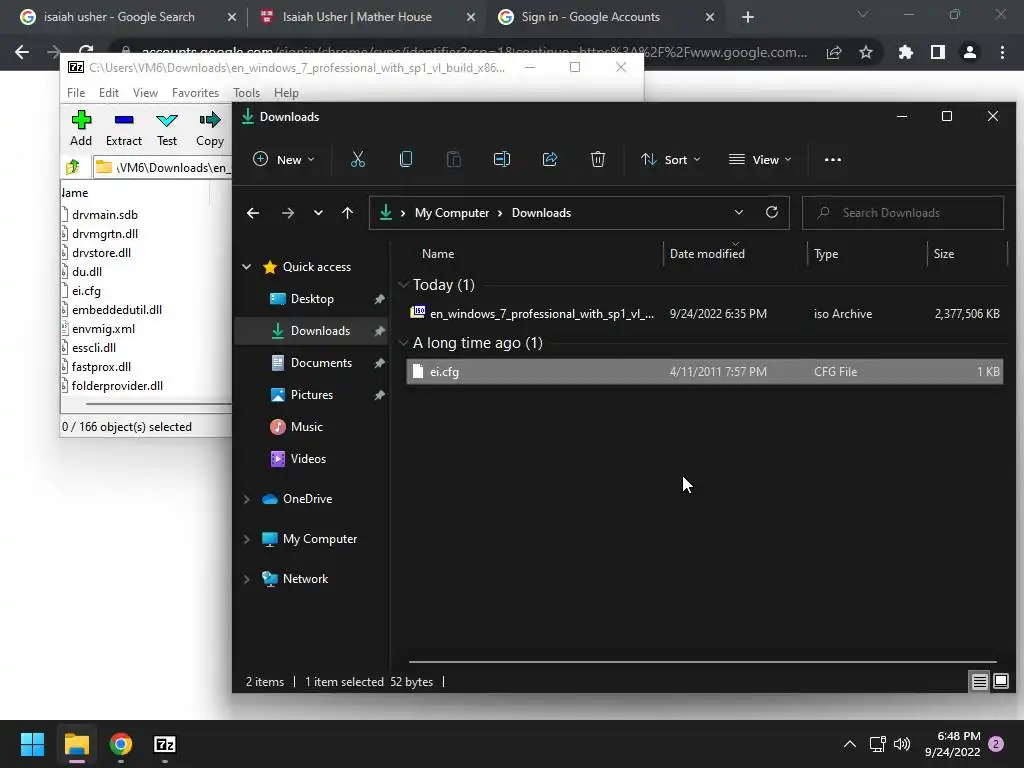Go back in Explorer navigation

coord(253,213)
